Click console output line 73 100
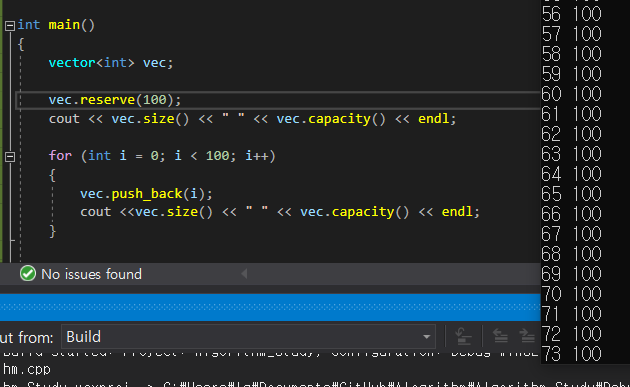The height and width of the screenshot is (387, 630). click(571, 354)
